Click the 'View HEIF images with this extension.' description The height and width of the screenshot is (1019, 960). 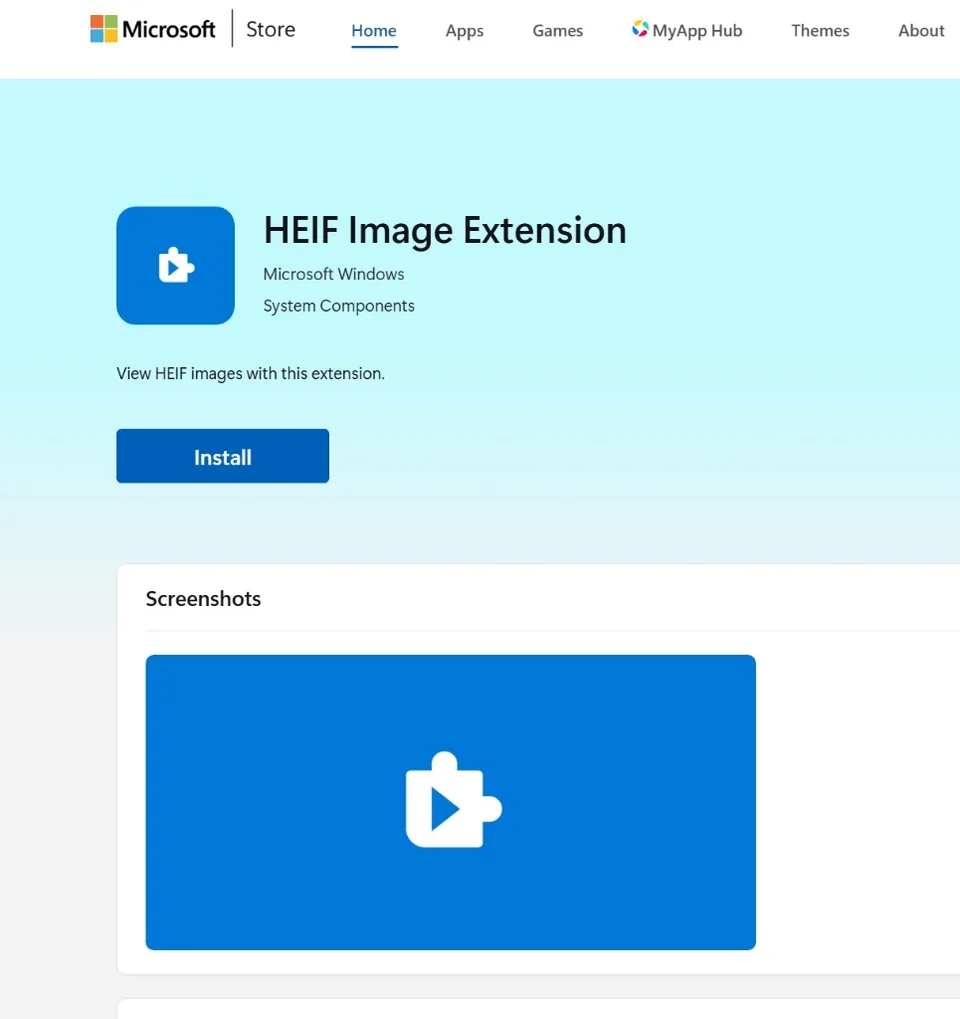[250, 374]
